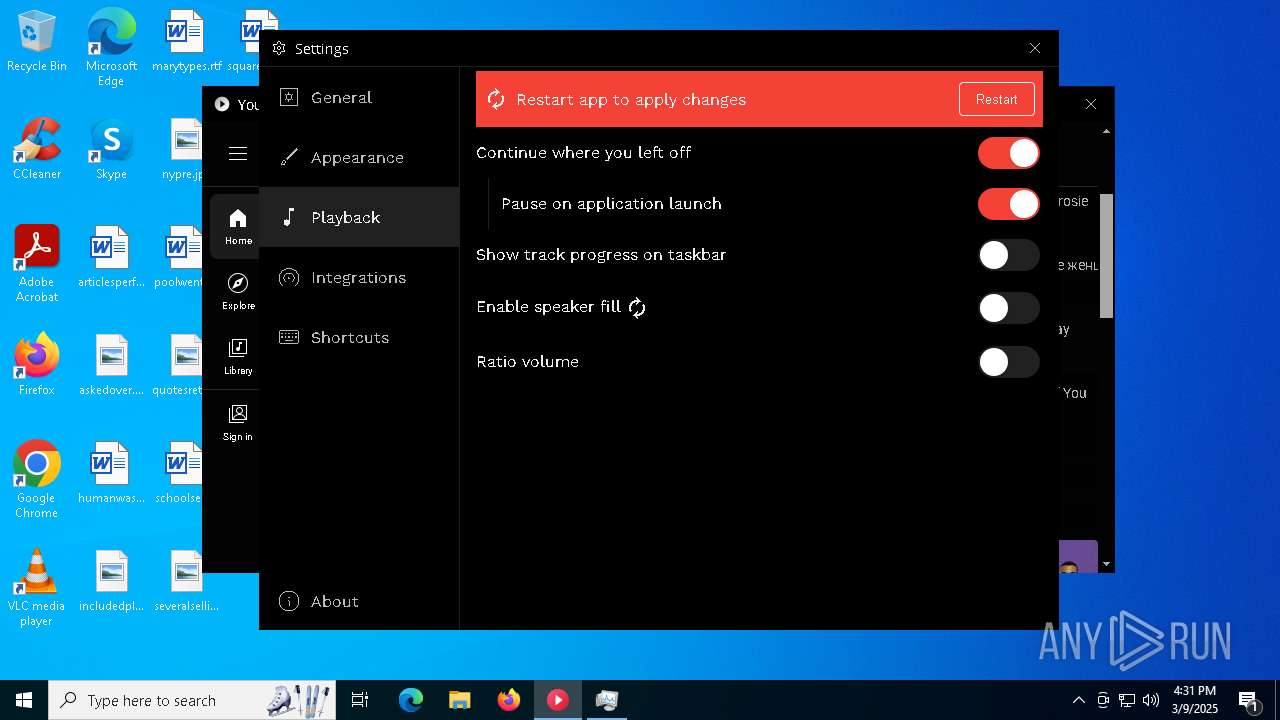Select the humanwas document on desktop

point(111,474)
